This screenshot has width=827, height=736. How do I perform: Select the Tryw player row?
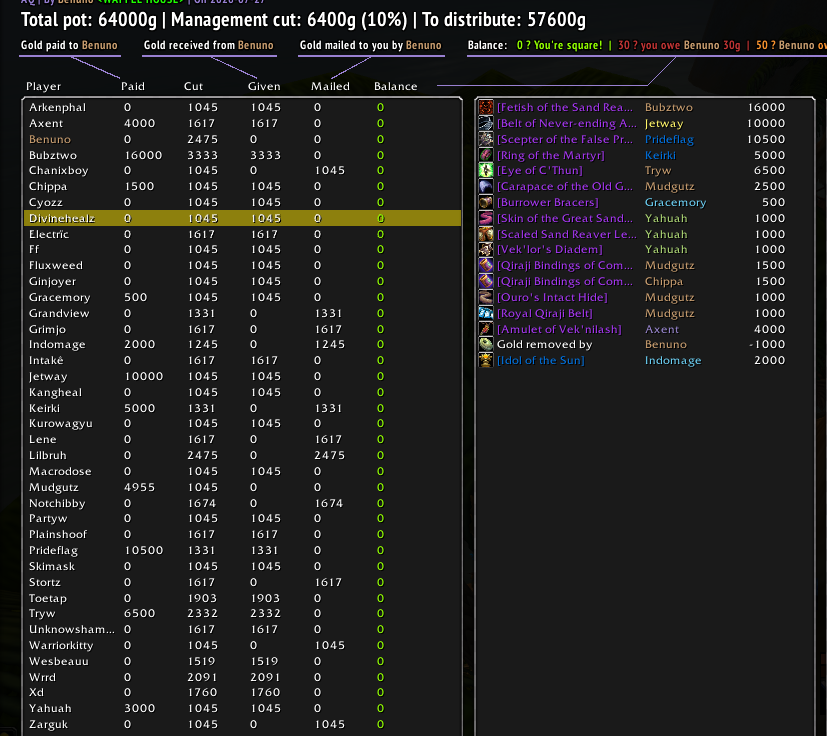pyautogui.click(x=243, y=613)
